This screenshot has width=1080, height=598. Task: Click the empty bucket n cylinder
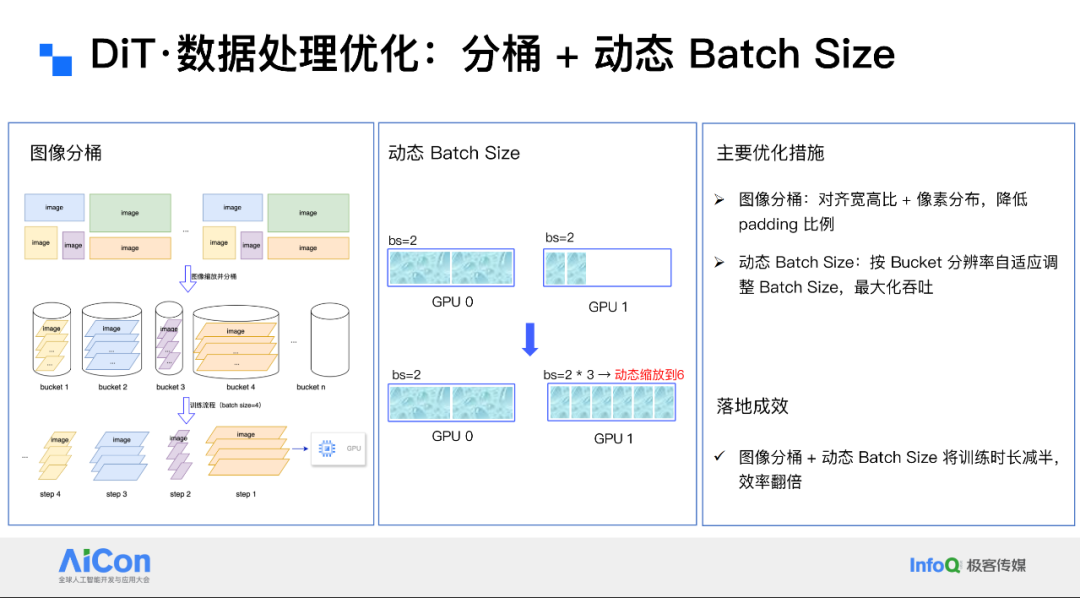click(x=330, y=340)
